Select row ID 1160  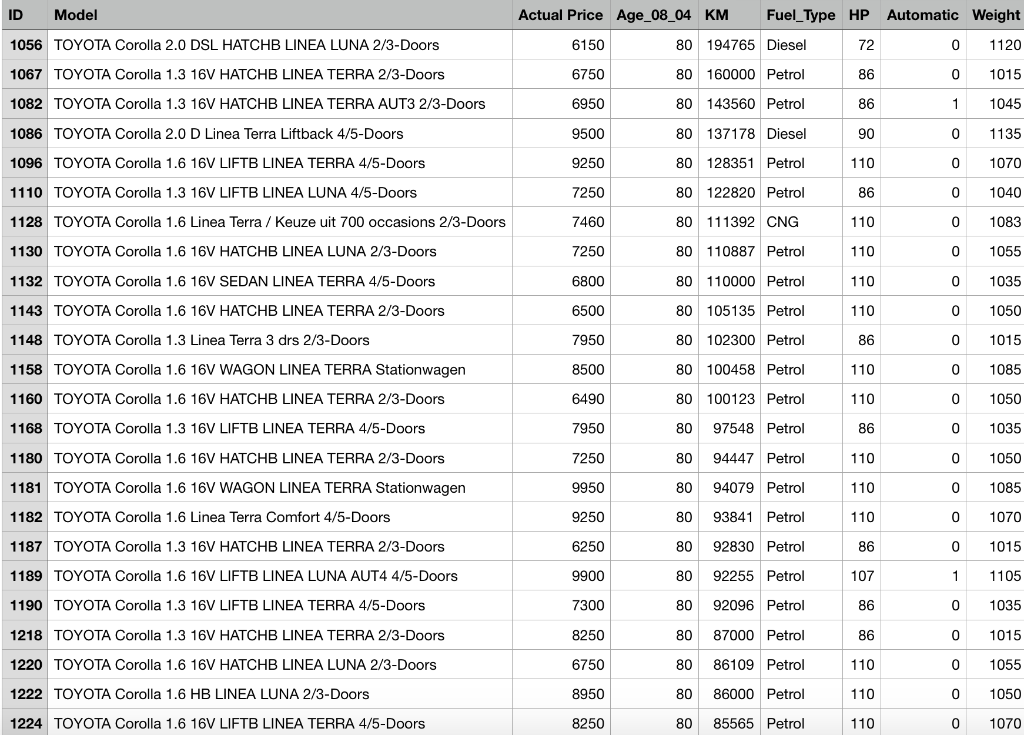point(24,399)
